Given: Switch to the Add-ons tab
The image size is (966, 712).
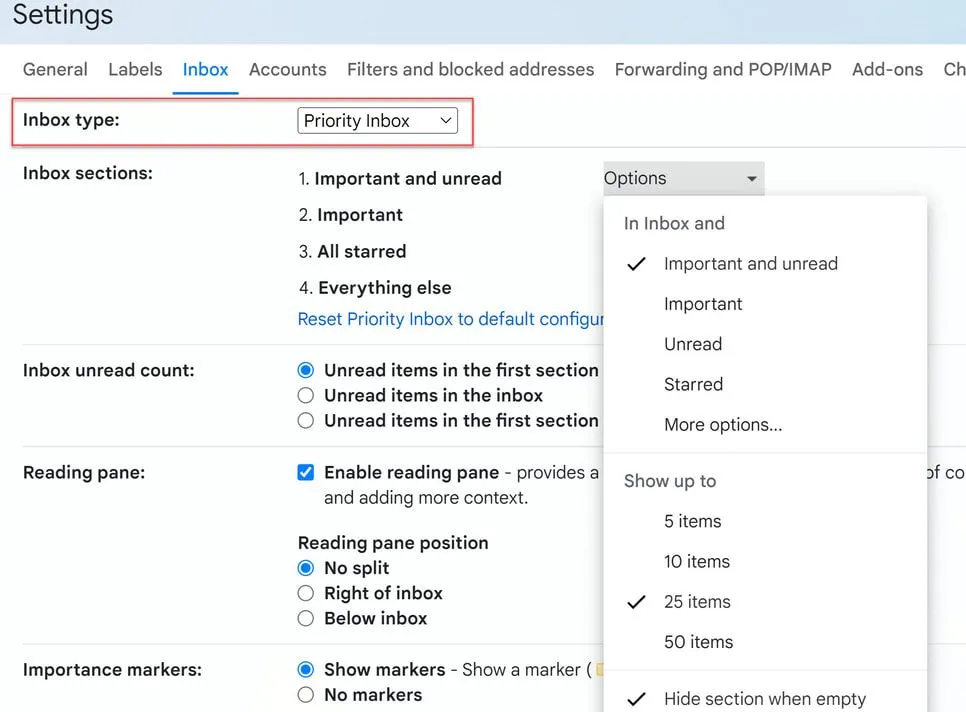Looking at the screenshot, I should pyautogui.click(x=887, y=69).
